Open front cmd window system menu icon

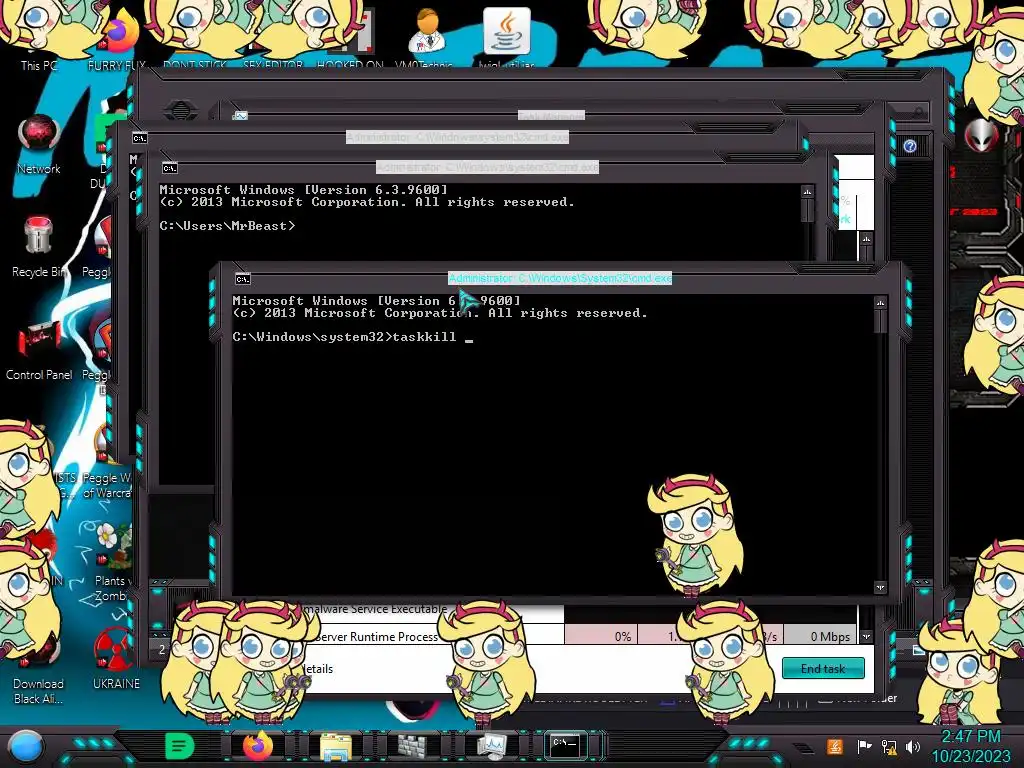(243, 279)
